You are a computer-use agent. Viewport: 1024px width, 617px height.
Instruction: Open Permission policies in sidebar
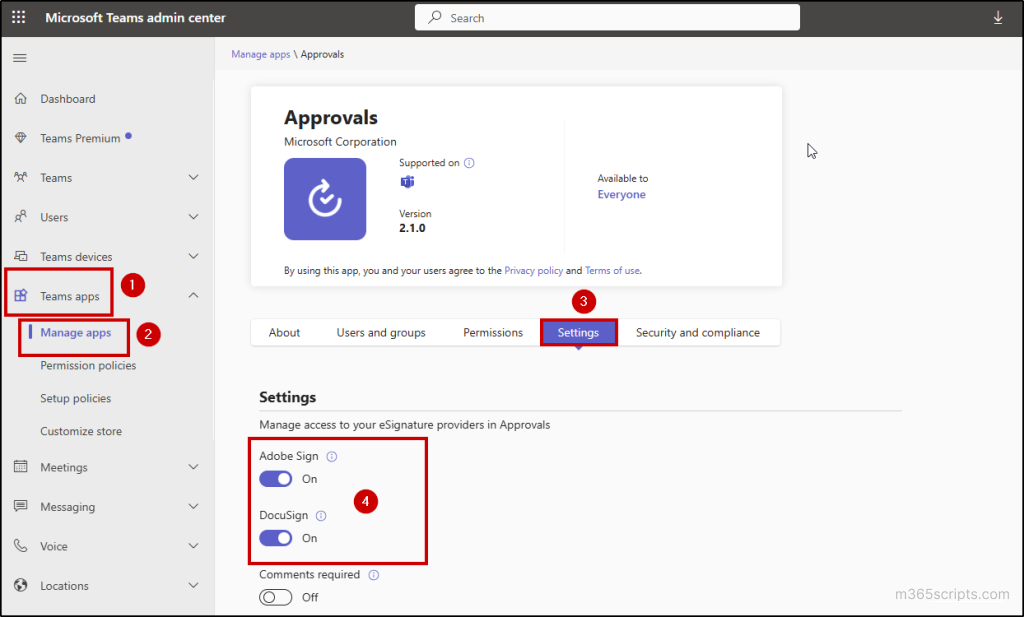[88, 366]
